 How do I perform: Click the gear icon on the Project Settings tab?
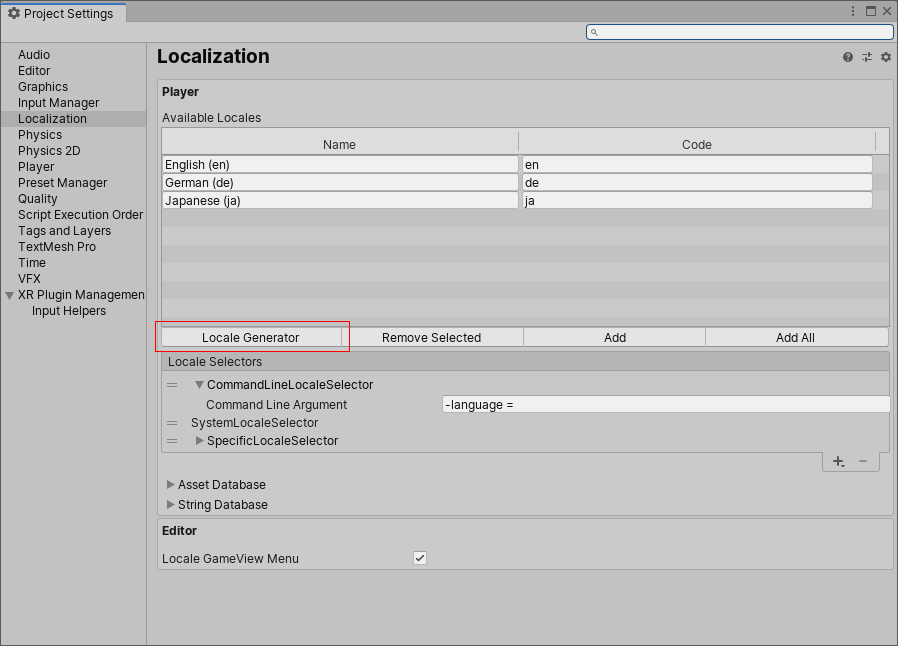tap(14, 14)
